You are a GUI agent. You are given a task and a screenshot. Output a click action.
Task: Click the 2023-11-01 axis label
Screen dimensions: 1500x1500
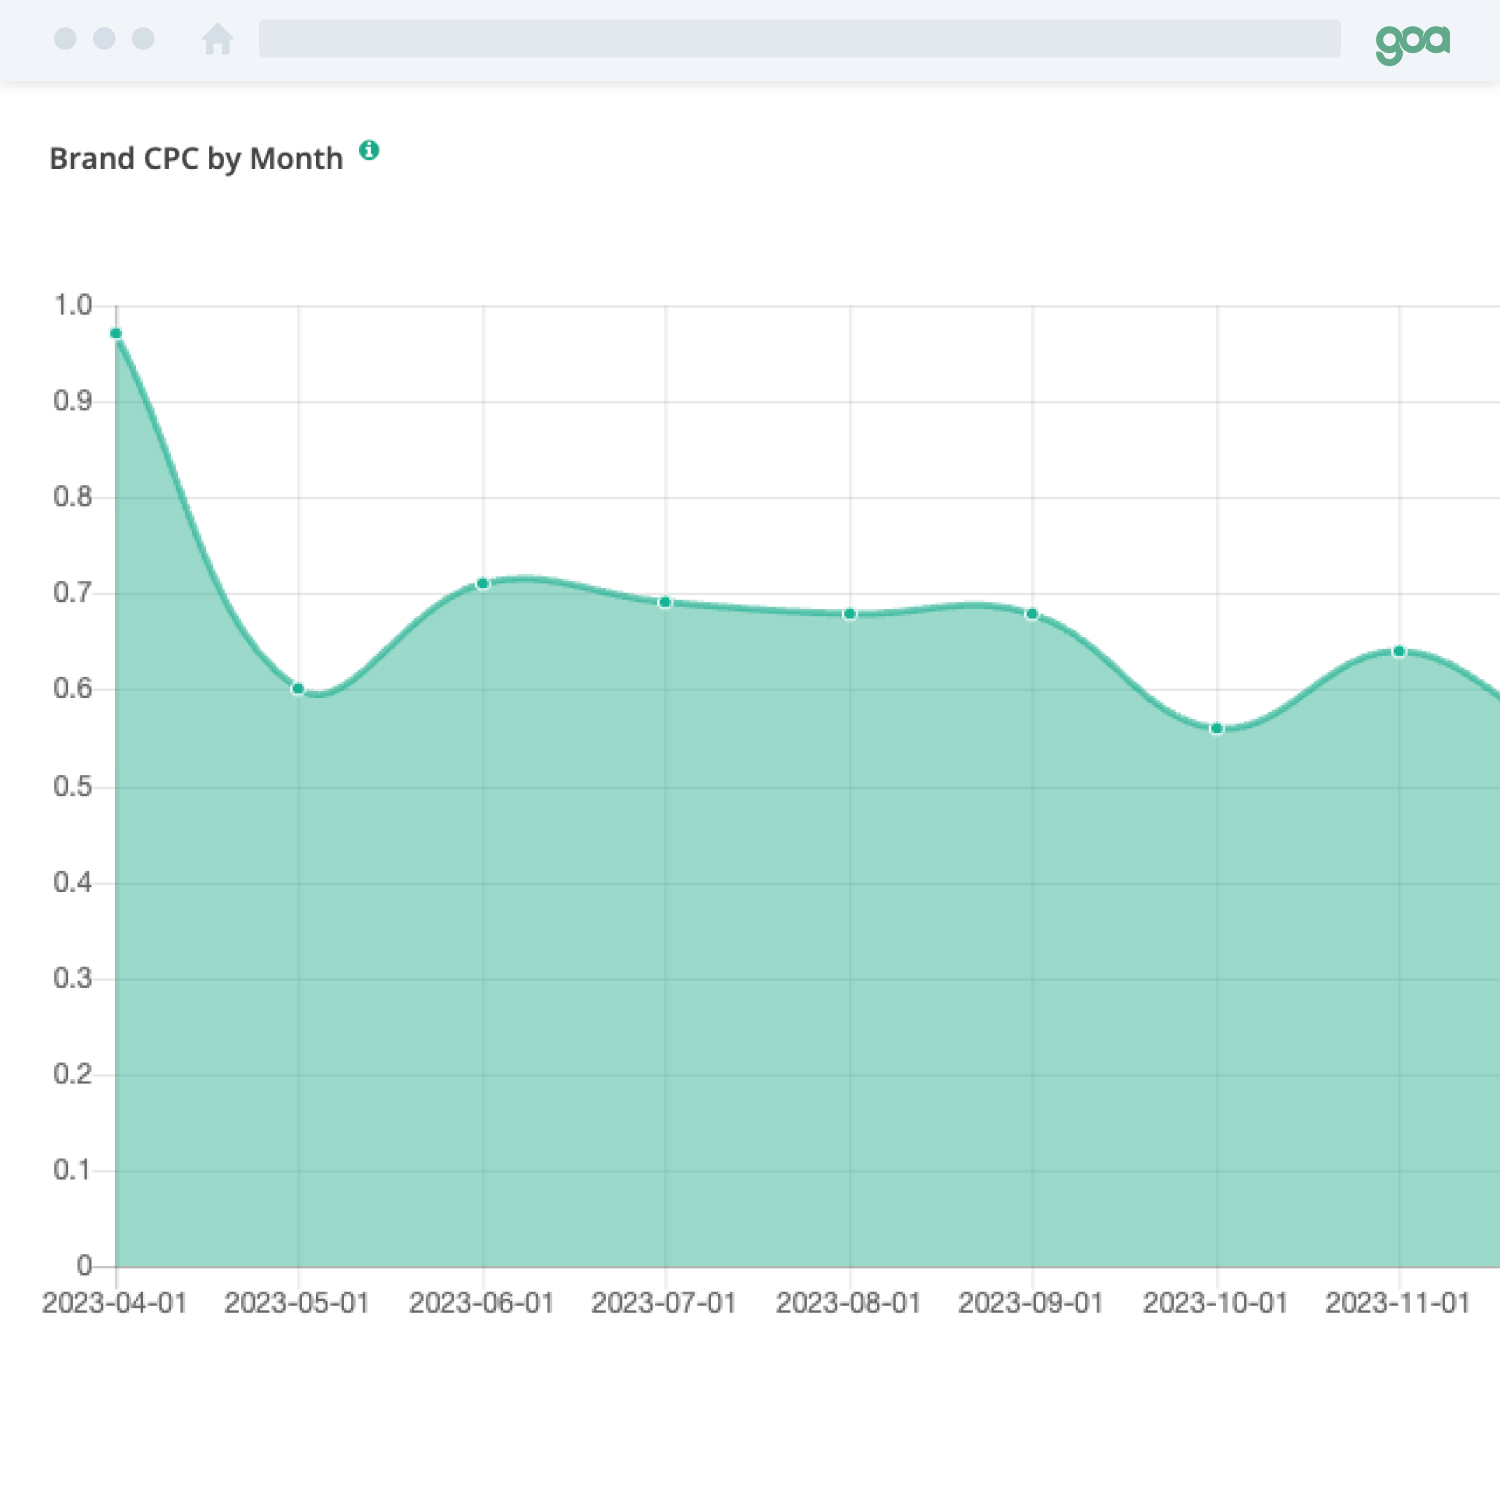click(1398, 1303)
